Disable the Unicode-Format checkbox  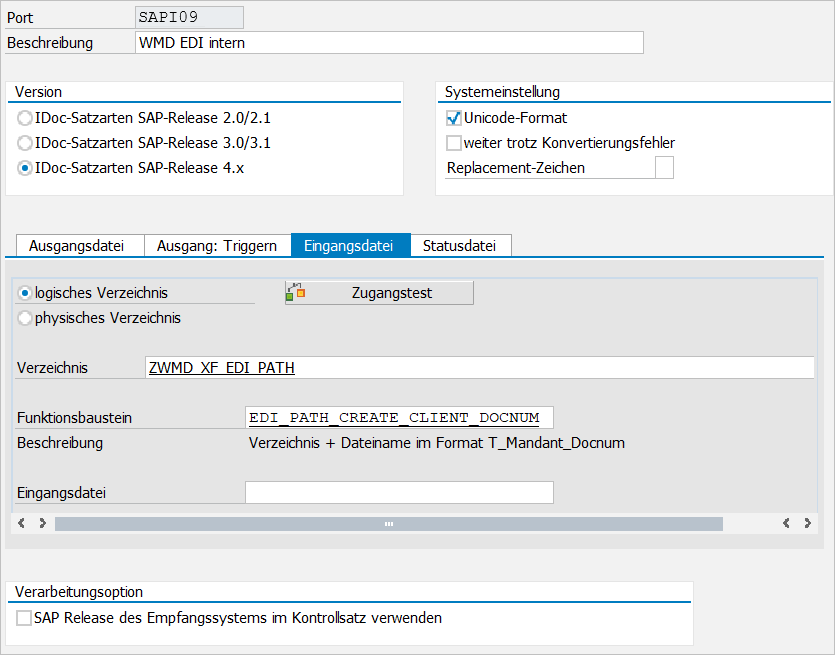[x=454, y=118]
